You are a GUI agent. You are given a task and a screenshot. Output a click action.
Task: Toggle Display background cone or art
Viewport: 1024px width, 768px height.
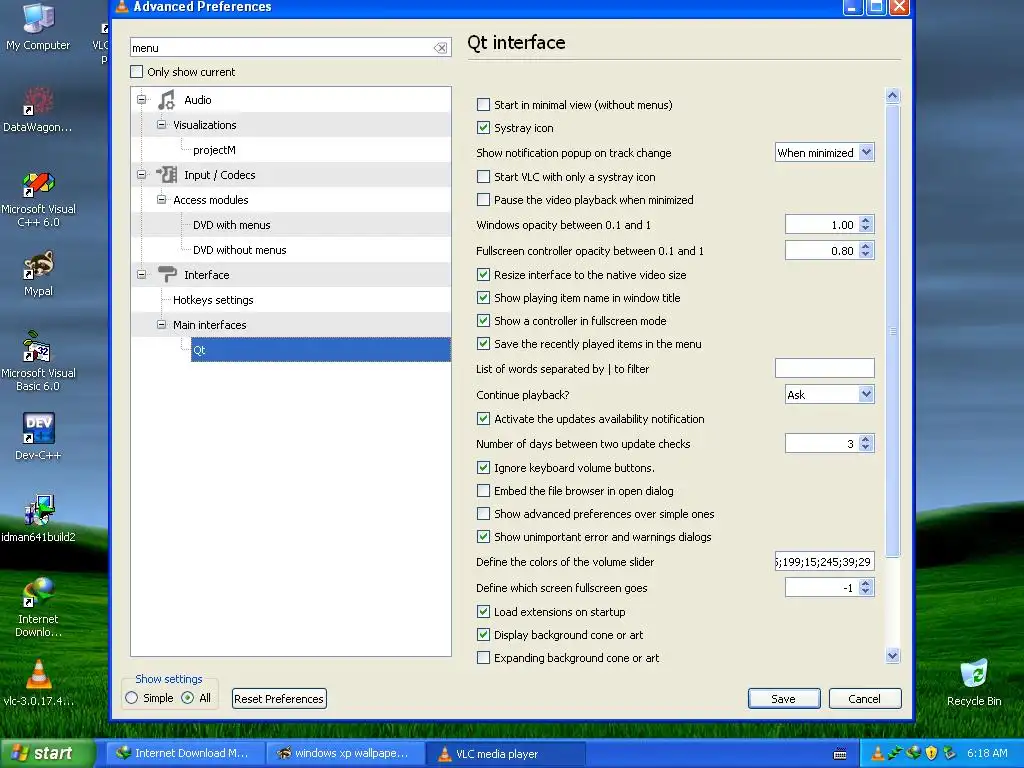(483, 635)
